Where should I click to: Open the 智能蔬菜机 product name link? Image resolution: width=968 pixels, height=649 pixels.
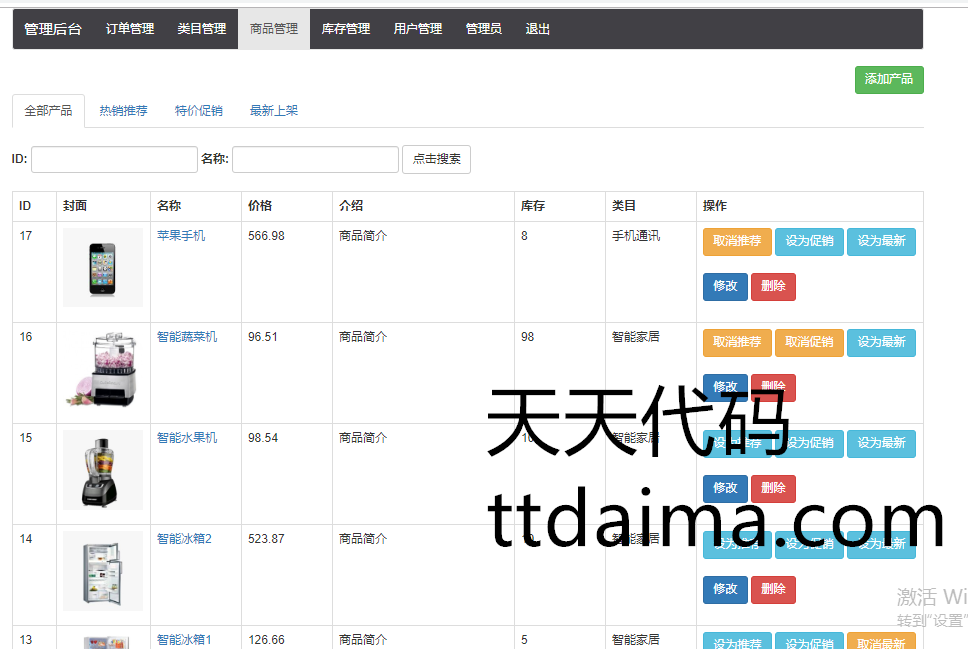187,337
